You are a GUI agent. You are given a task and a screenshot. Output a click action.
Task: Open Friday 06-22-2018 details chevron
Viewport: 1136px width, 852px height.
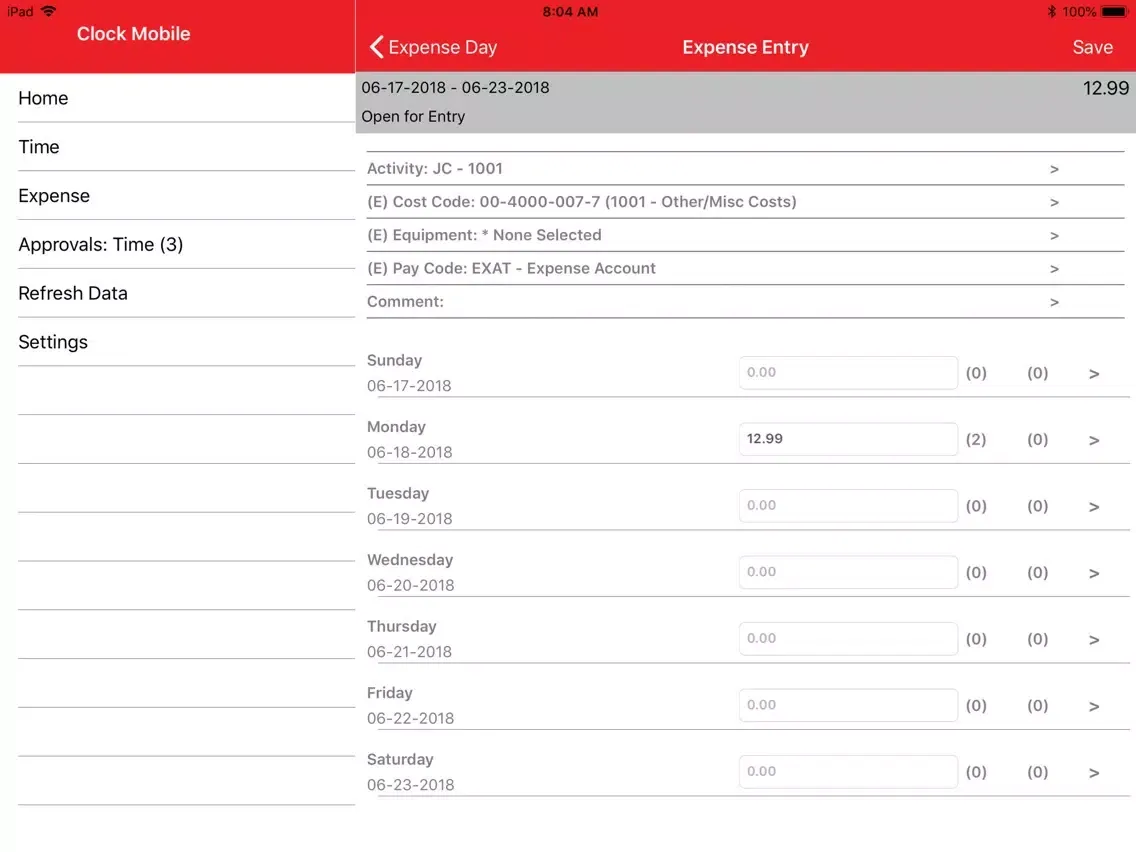(x=1094, y=707)
